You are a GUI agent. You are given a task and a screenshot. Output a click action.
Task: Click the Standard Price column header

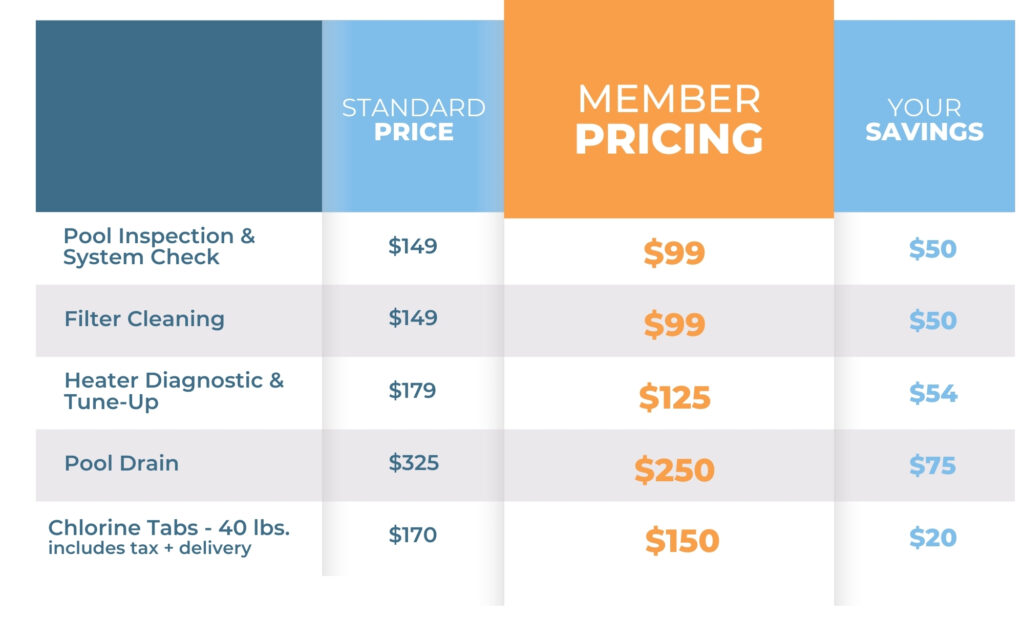tap(413, 120)
